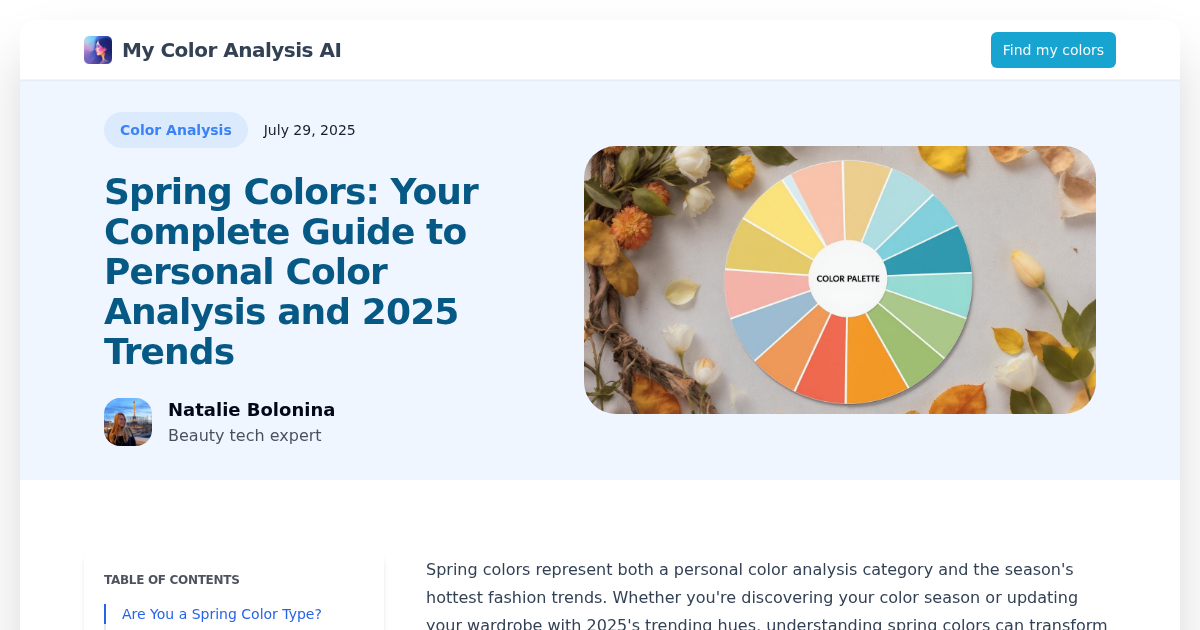Click the spring colors article headline
The width and height of the screenshot is (1200, 630).
(x=291, y=271)
